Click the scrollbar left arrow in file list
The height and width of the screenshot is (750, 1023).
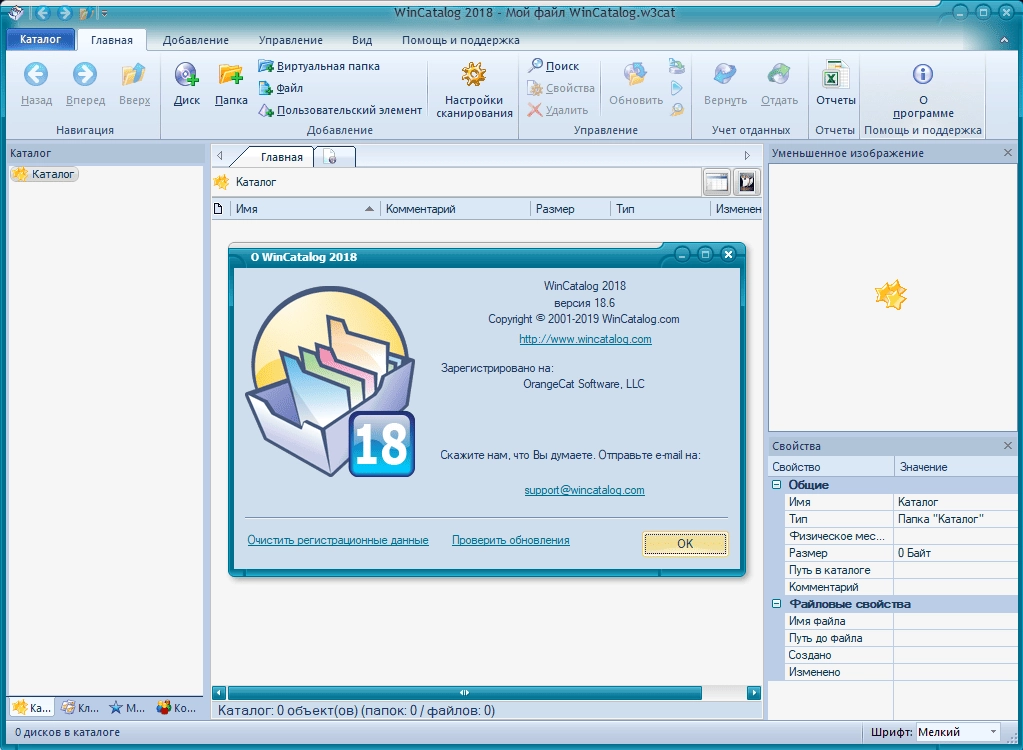[x=219, y=693]
